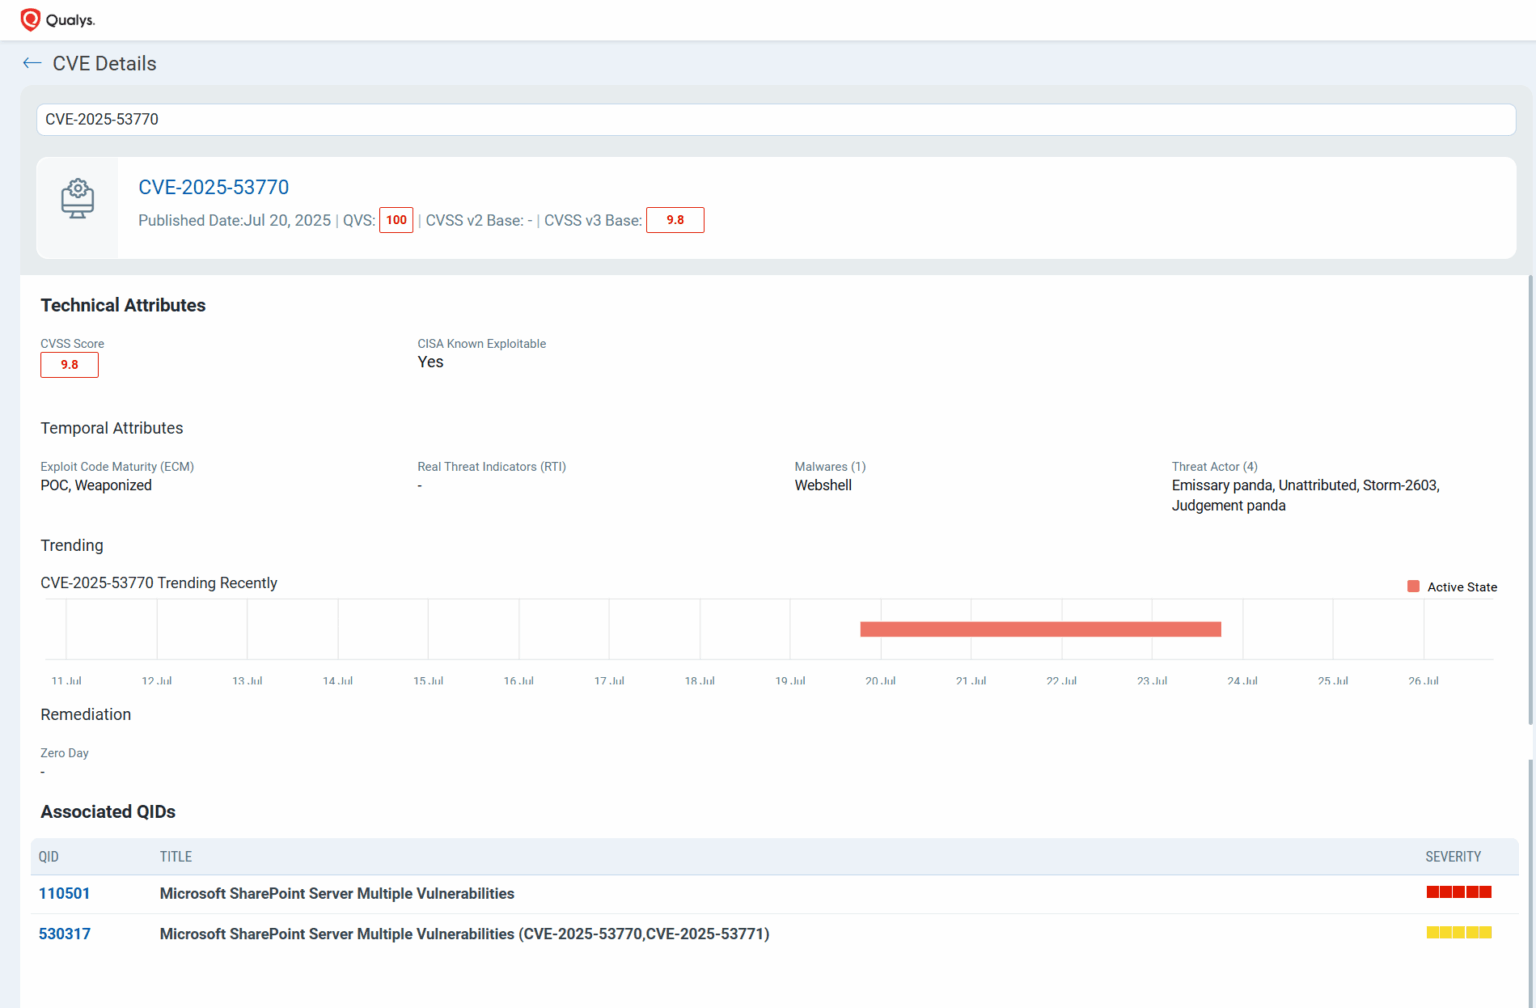Click the back arrow to leave CVE Details
Screen dimensions: 1536x1008
[x=31, y=62]
